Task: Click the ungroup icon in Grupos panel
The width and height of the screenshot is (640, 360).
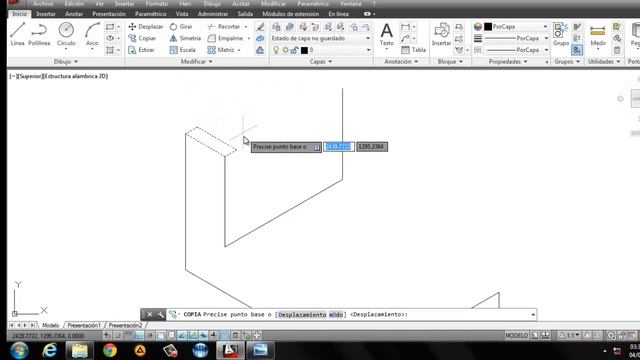Action: (576, 27)
